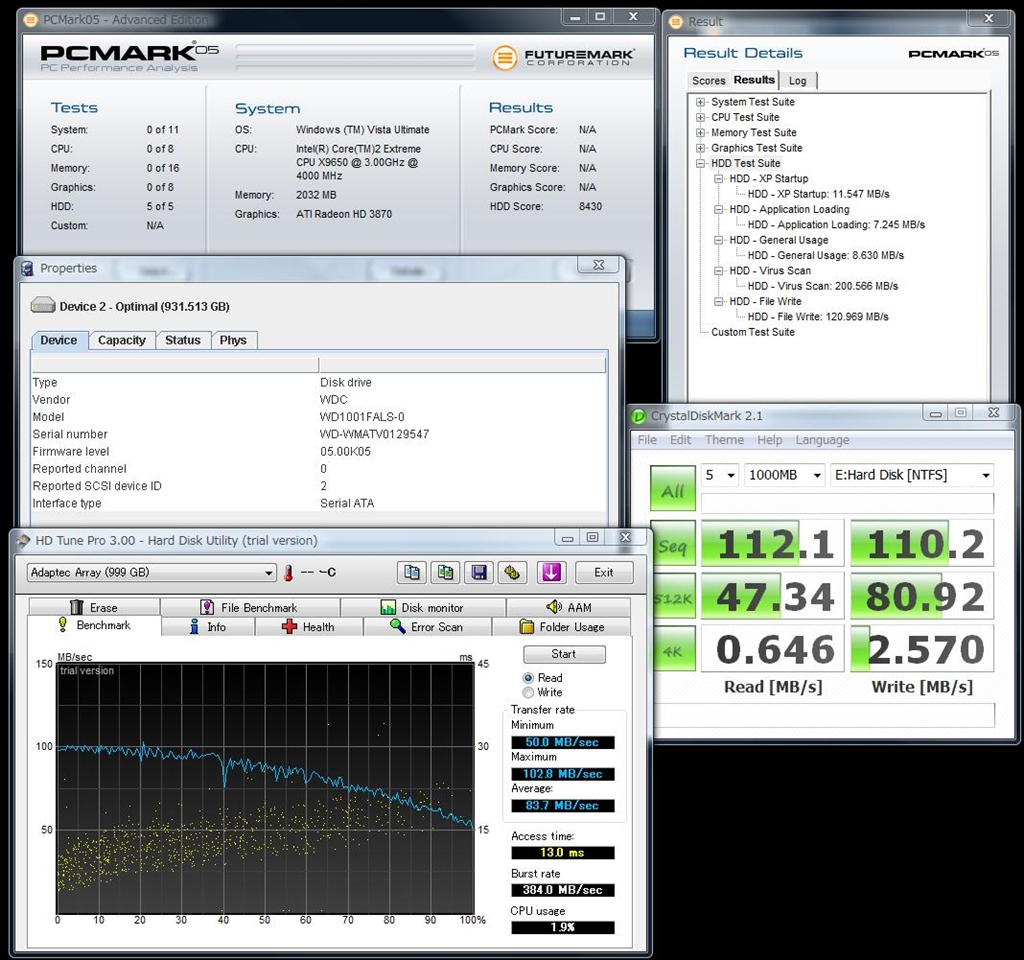Open the Theme menu in CrystalDiskMark
Viewport: 1024px width, 960px height.
[724, 440]
